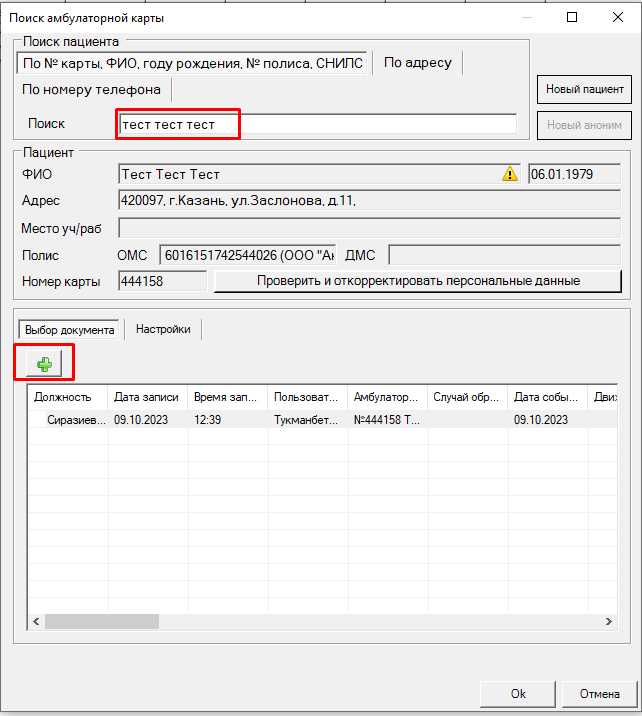Click the horizontal scrollbar left arrow
Screen dimensions: 642x716
pyautogui.click(x=35, y=621)
